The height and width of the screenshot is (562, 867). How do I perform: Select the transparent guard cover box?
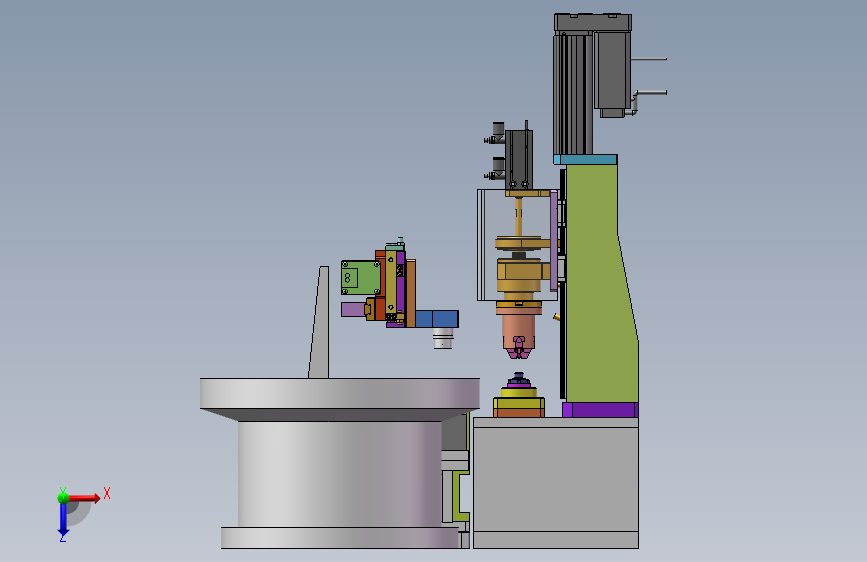tap(517, 245)
